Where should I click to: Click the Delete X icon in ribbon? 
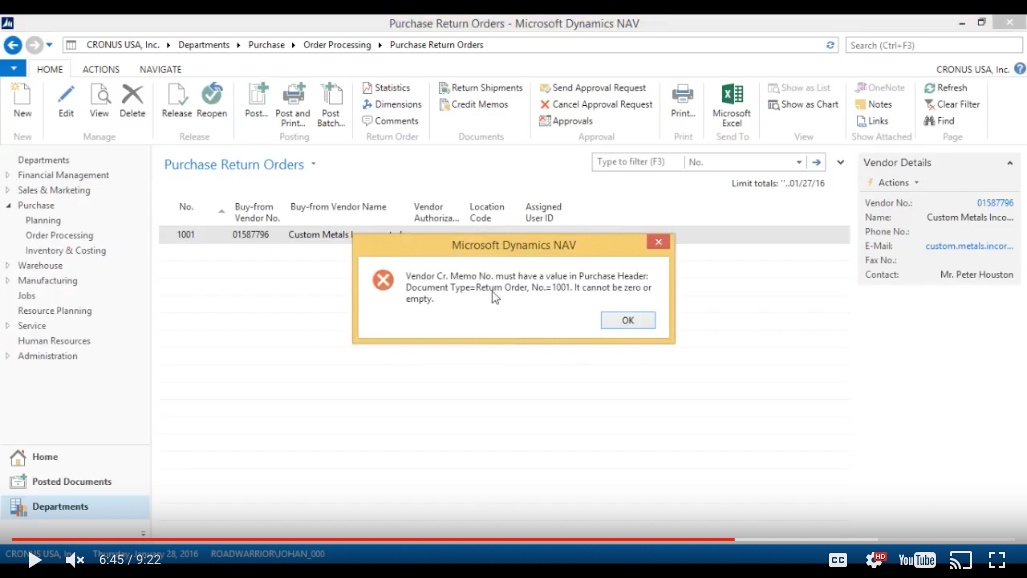click(x=132, y=94)
